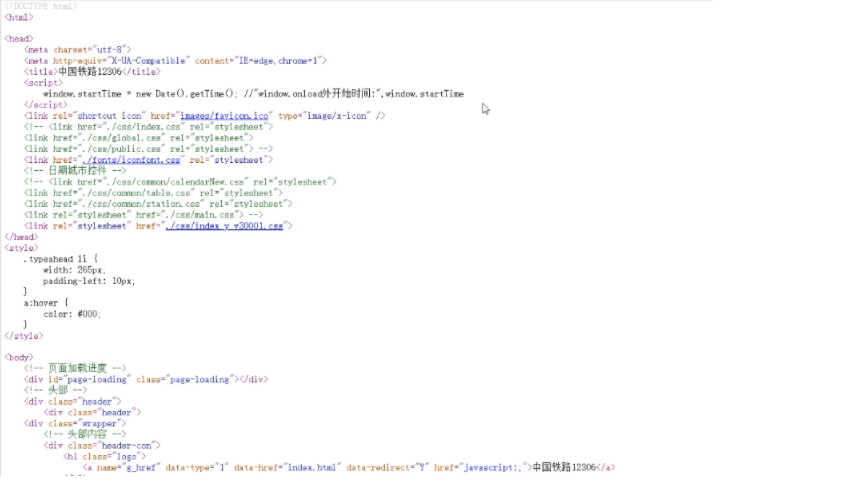Click the commented ./css/index.css link line

coord(148,126)
